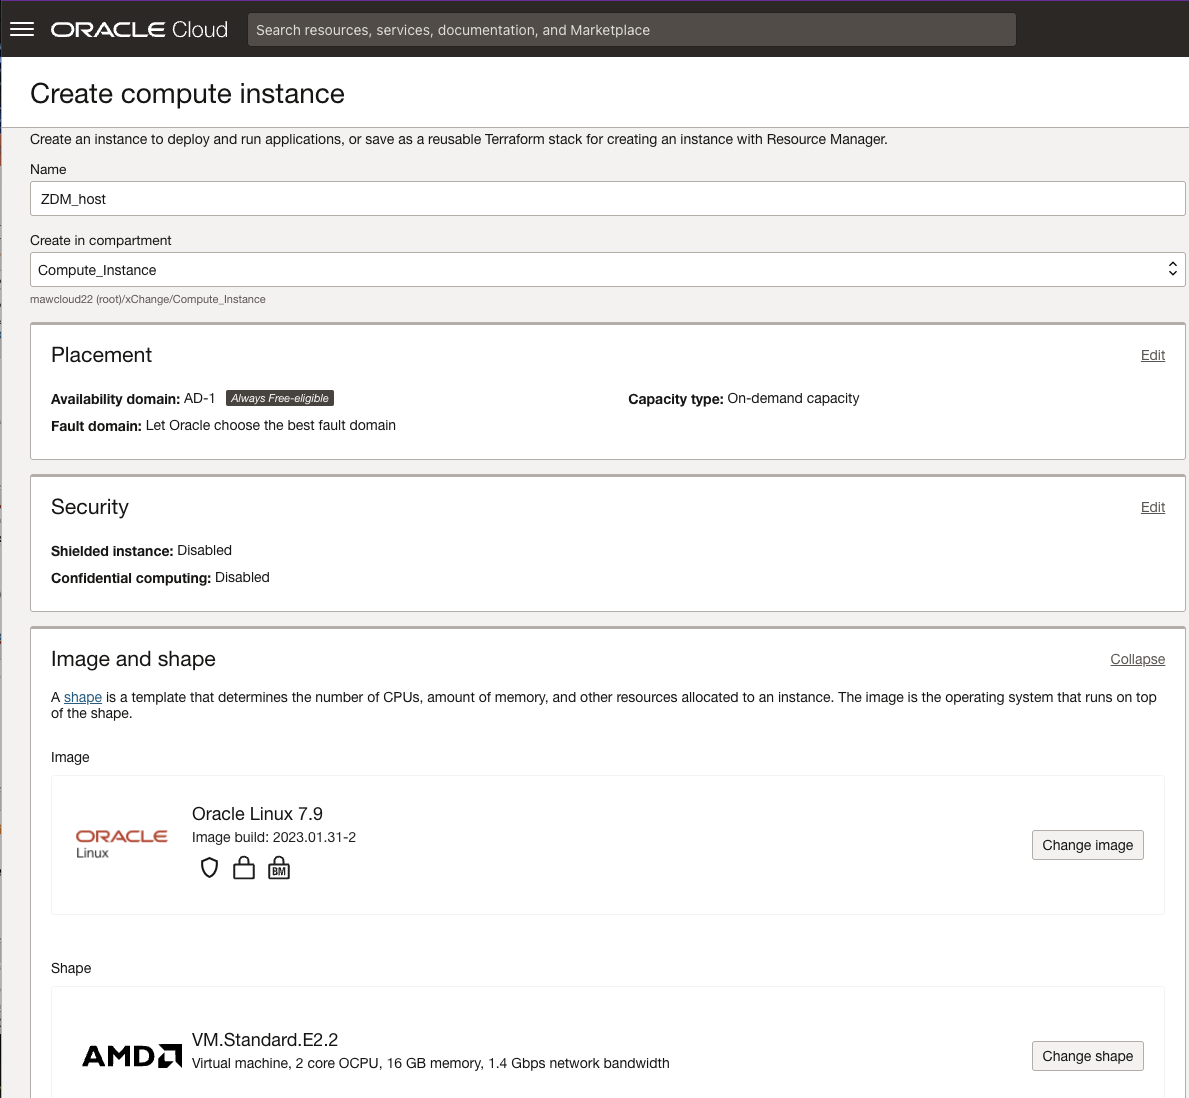Edit the Security section

pyautogui.click(x=1152, y=507)
